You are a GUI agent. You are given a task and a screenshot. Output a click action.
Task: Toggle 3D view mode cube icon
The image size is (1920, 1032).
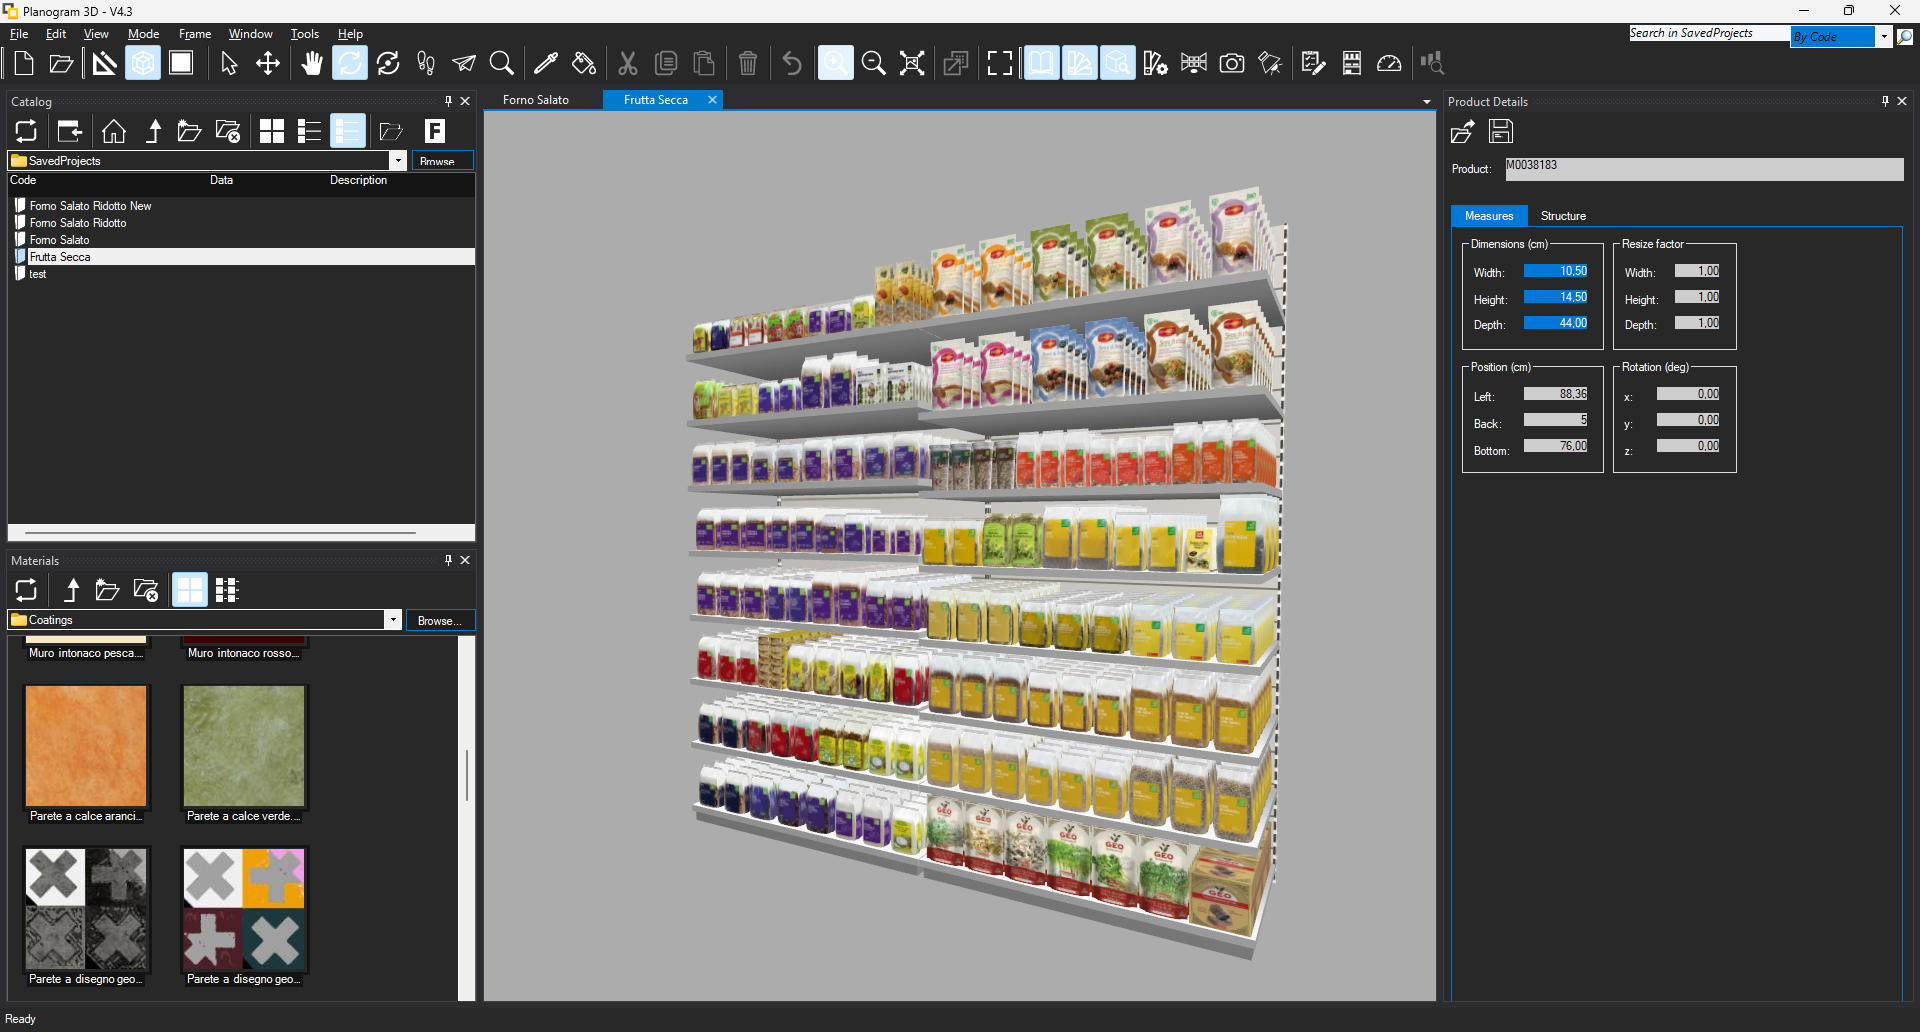(143, 63)
